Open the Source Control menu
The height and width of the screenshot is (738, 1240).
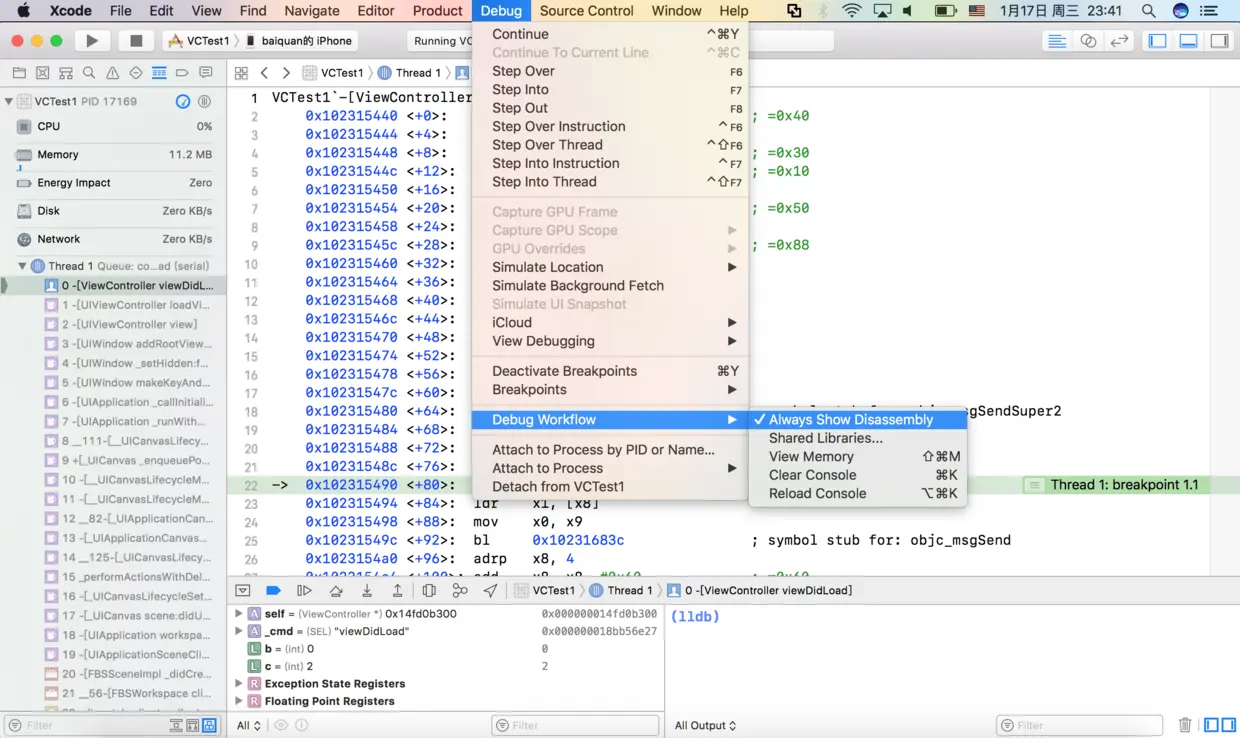[586, 11]
